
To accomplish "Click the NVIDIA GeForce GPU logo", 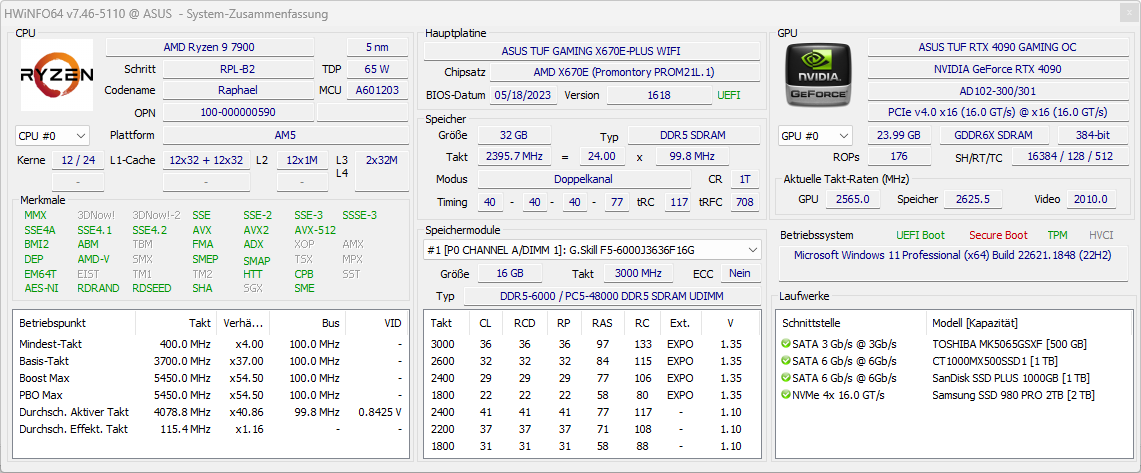I will [816, 73].
